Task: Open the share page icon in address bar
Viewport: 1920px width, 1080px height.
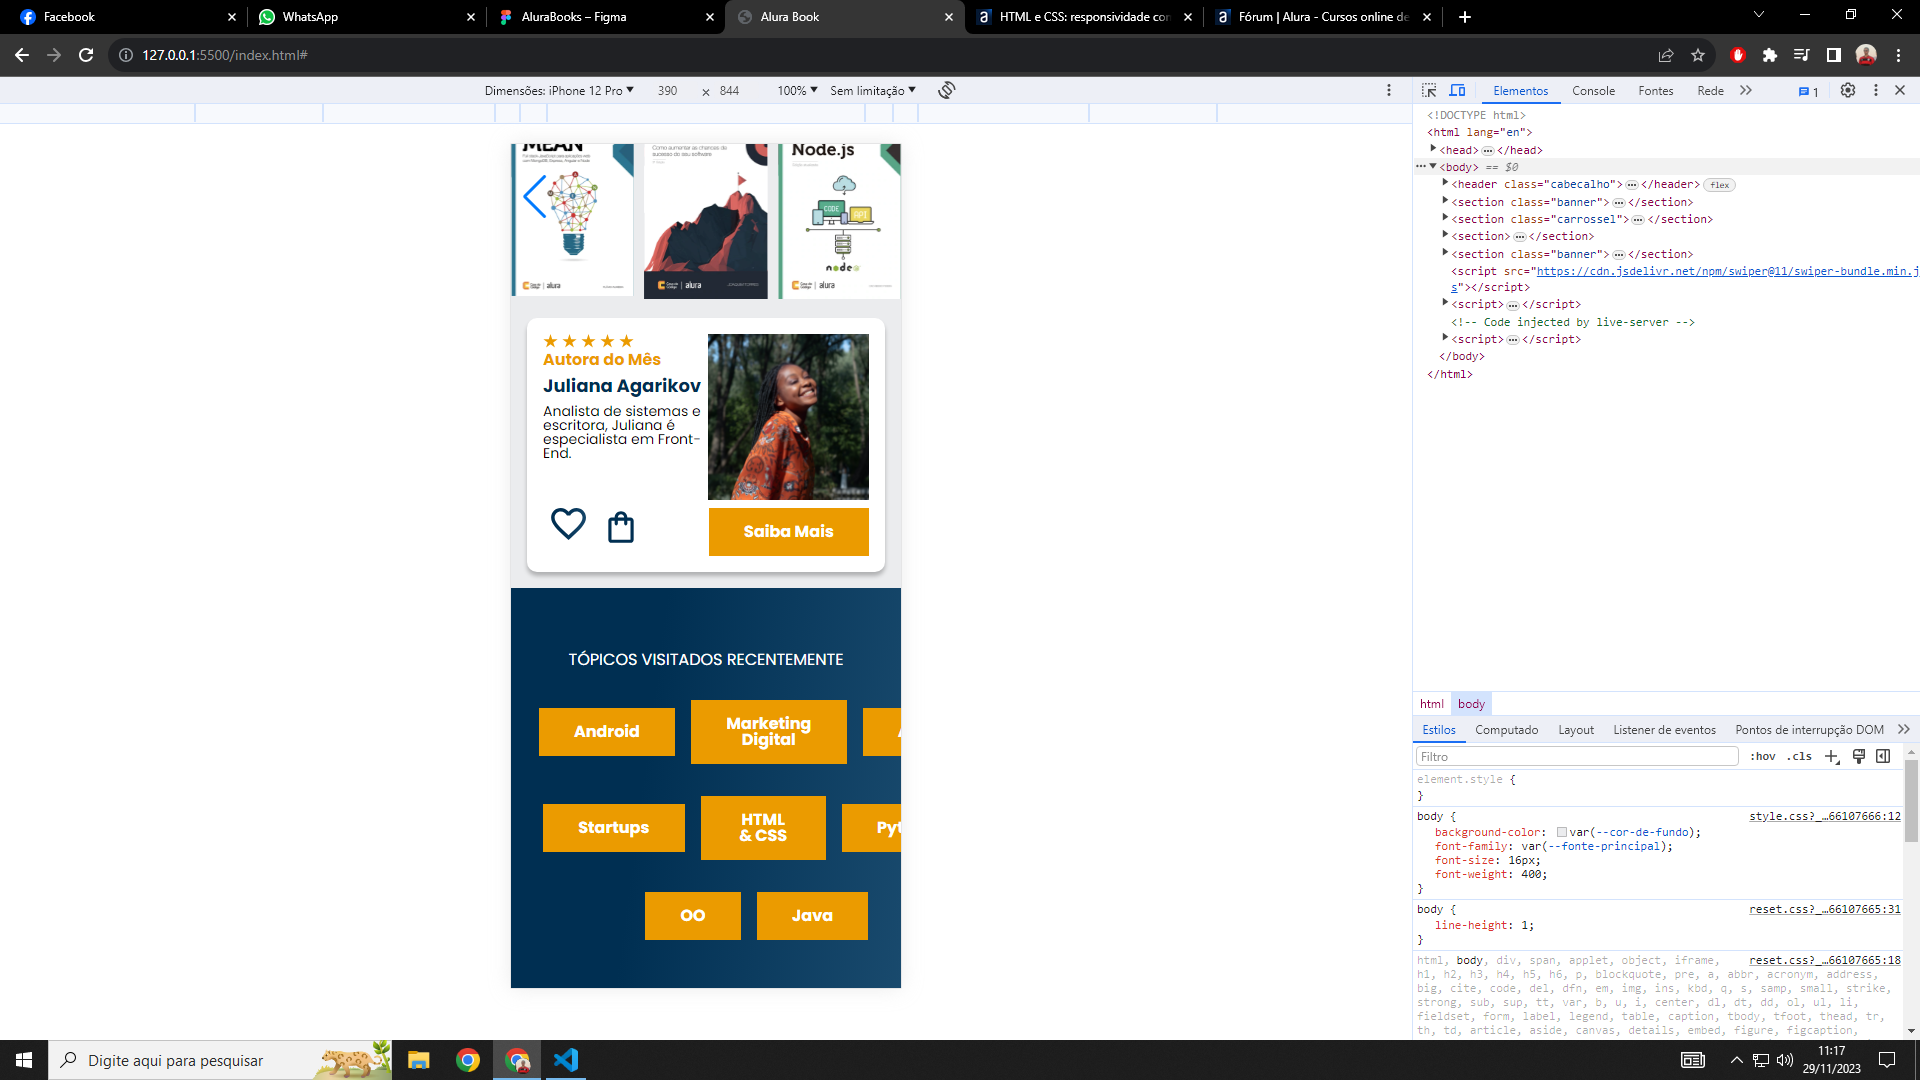Action: 1666,55
